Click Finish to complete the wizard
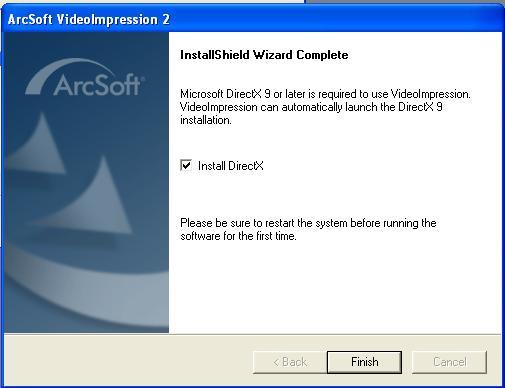Viewport: 505px width, 388px height. 364,362
